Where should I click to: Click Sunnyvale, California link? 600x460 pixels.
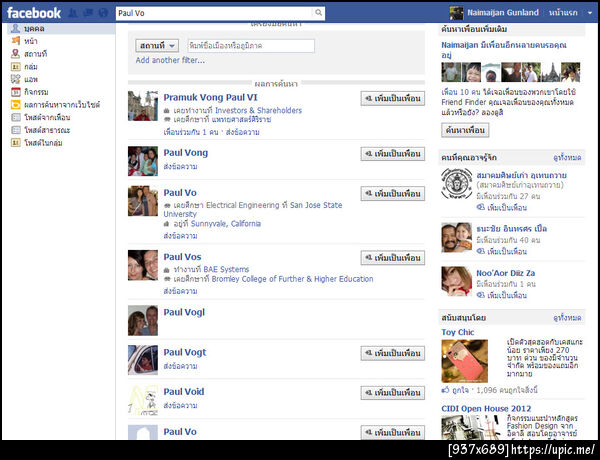pos(226,223)
